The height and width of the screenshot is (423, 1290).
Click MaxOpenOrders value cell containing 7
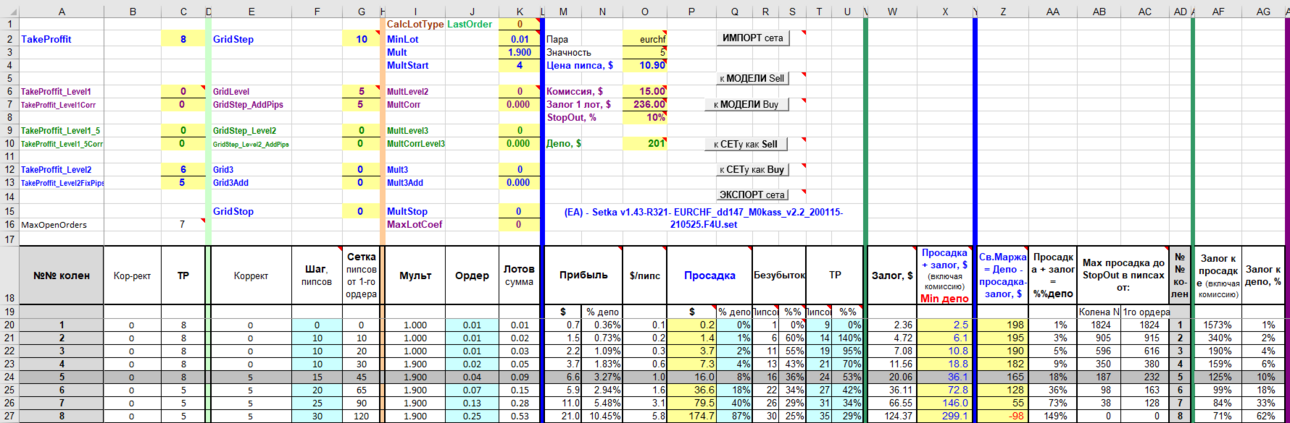[183, 225]
